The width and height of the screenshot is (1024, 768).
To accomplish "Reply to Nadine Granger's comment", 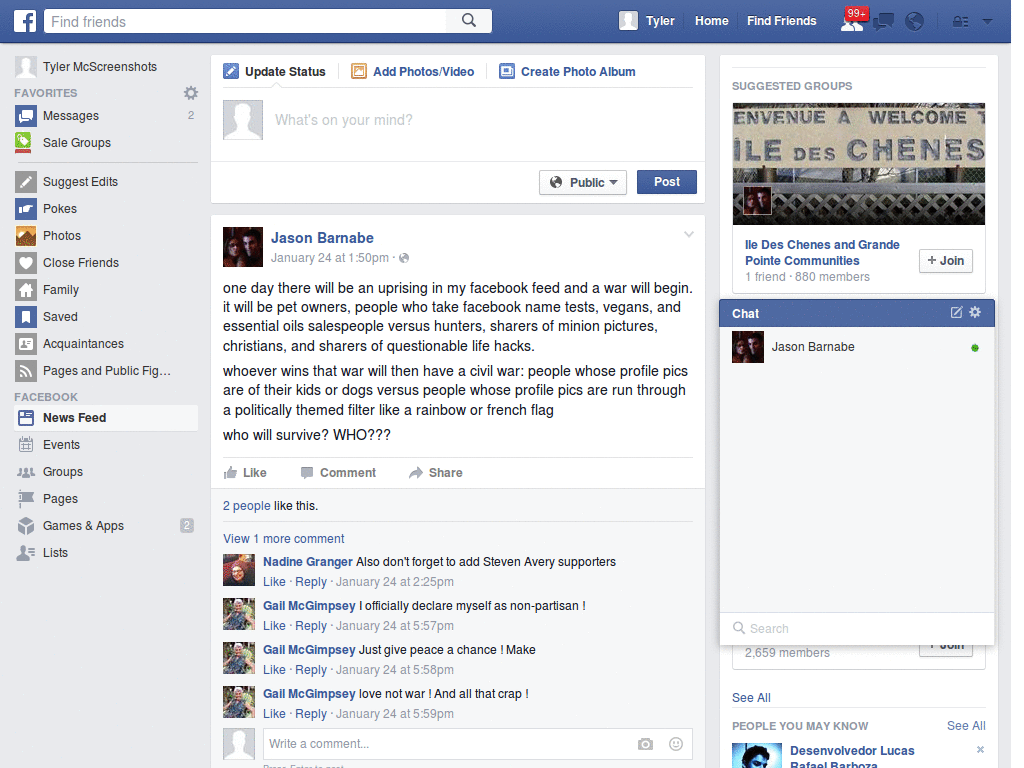I will 311,582.
